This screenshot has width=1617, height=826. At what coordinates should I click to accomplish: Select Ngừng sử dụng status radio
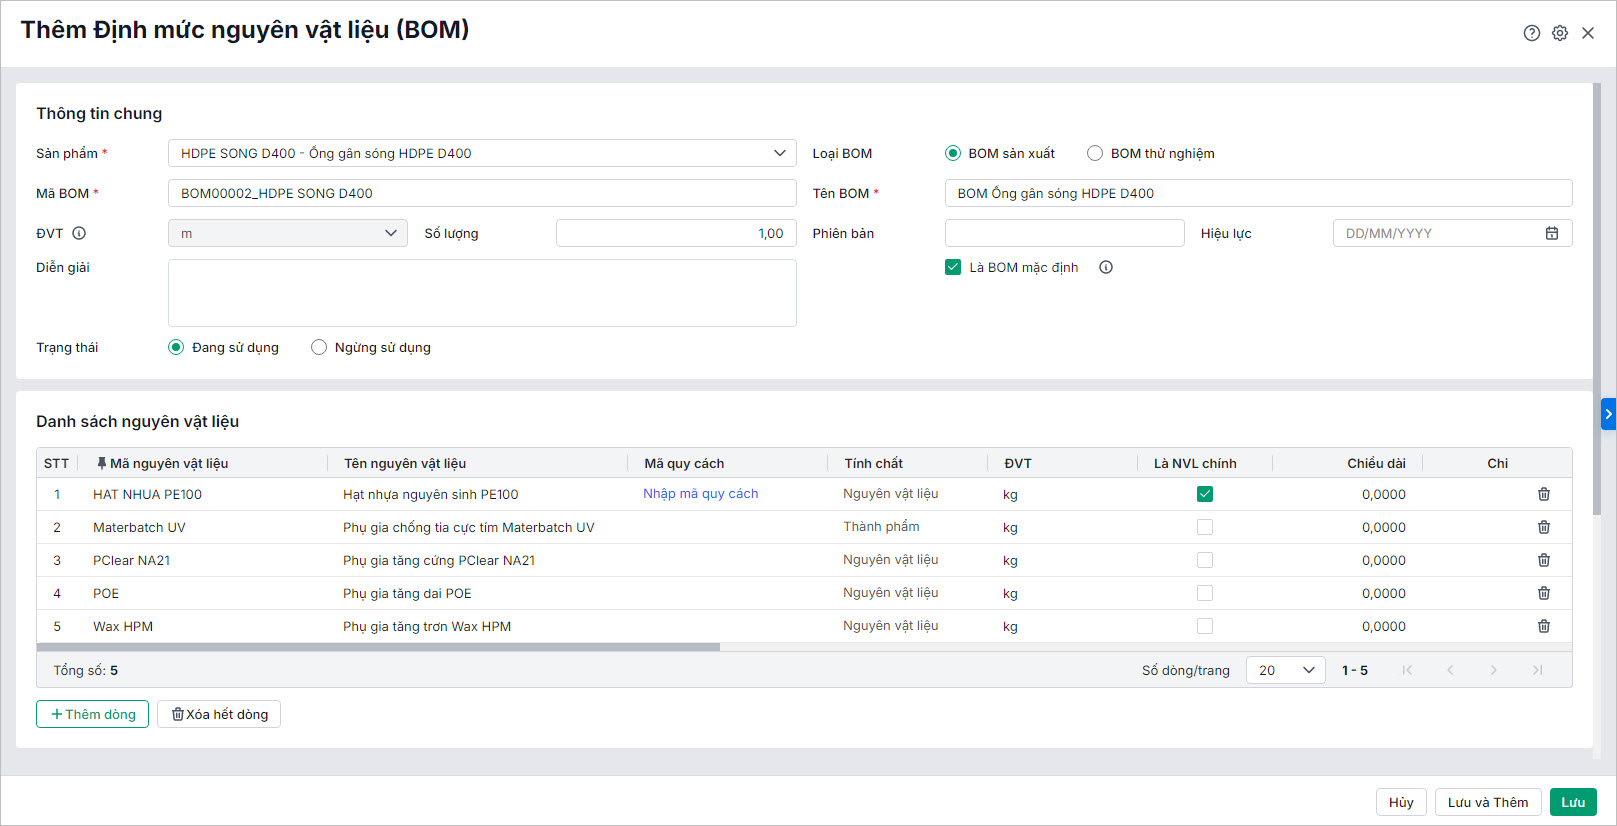point(319,347)
